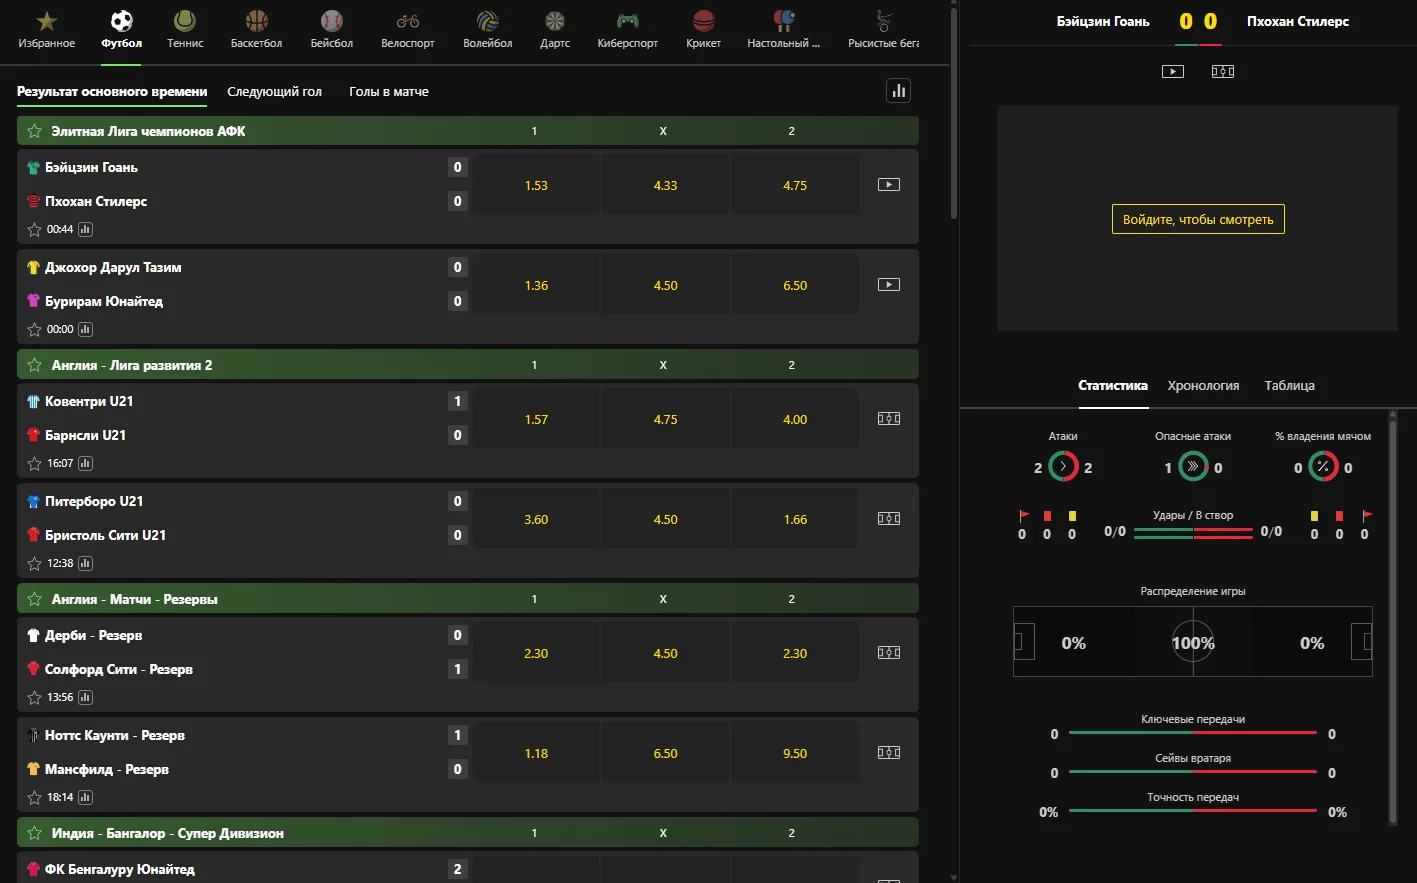The image size is (1417, 883).
Task: Switch to Следующий гол tab
Action: (275, 92)
